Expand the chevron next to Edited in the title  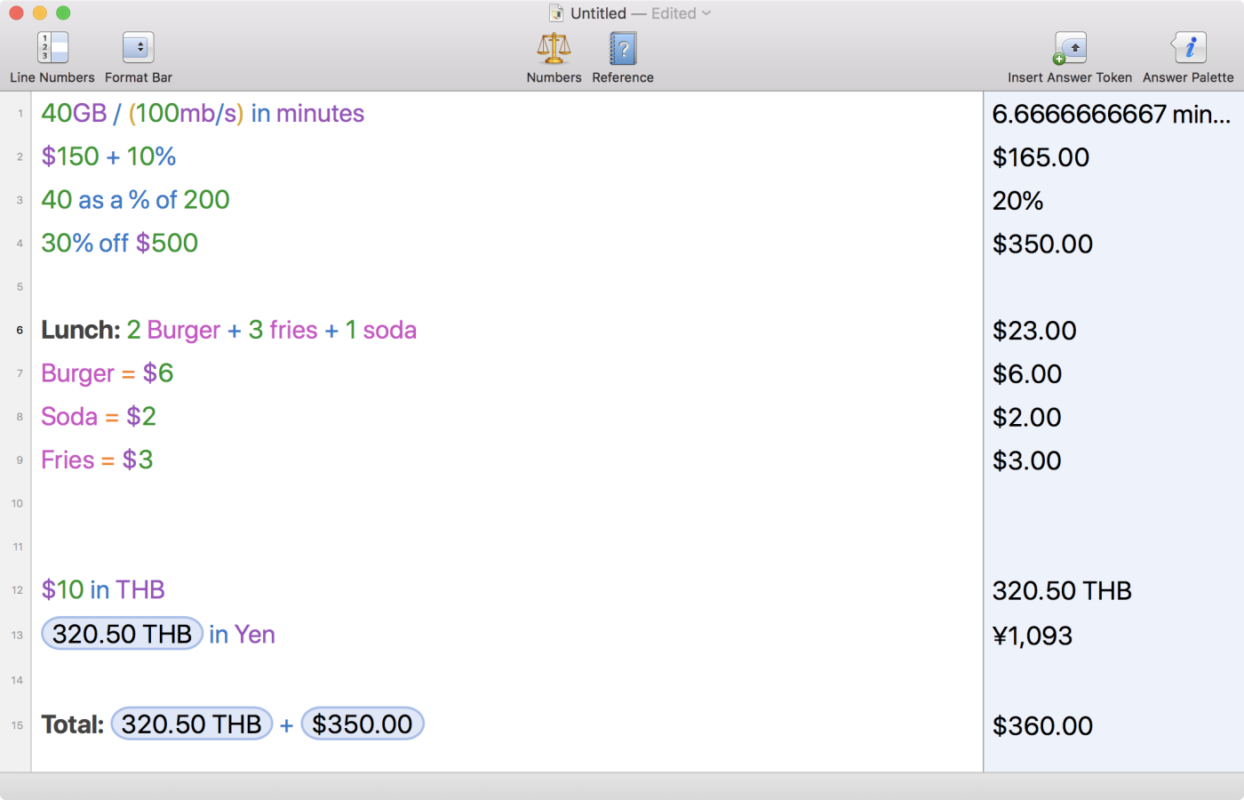click(706, 13)
